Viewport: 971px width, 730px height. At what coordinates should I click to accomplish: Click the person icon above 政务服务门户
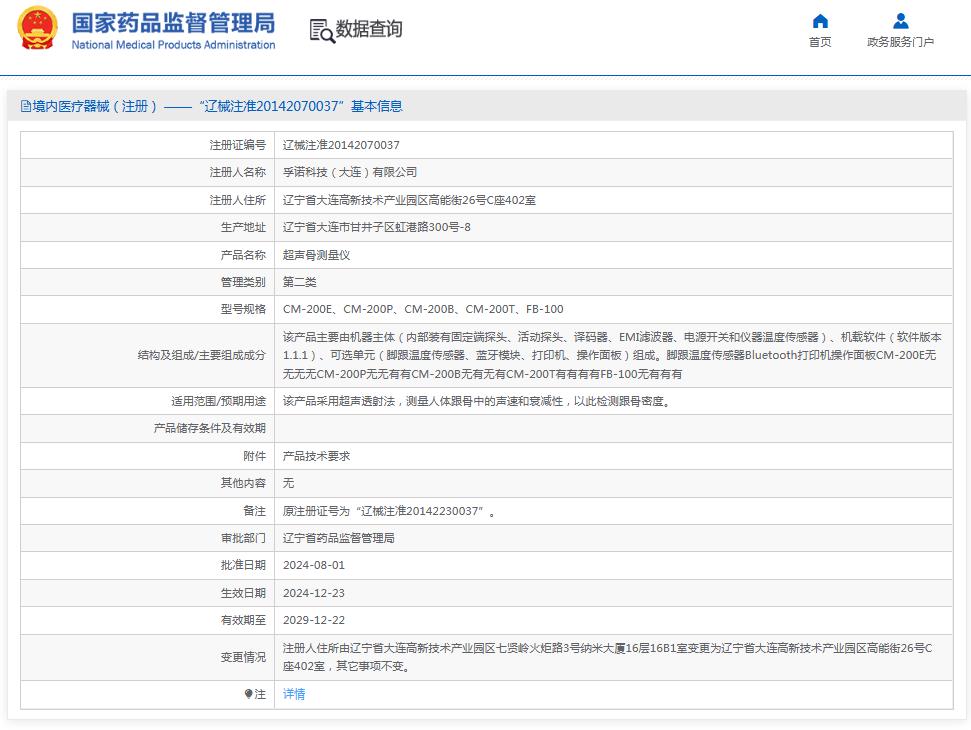899,21
